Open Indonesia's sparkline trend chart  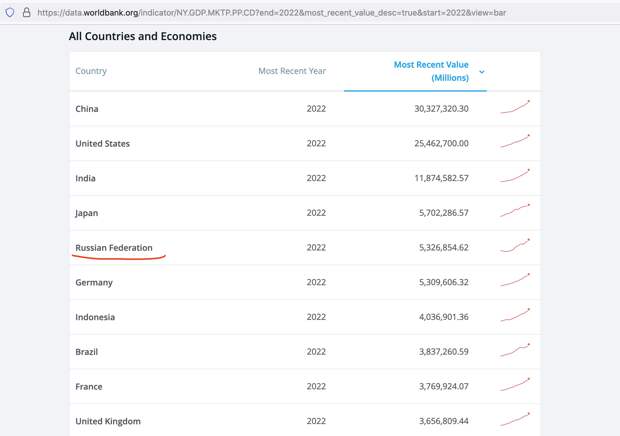pos(515,315)
